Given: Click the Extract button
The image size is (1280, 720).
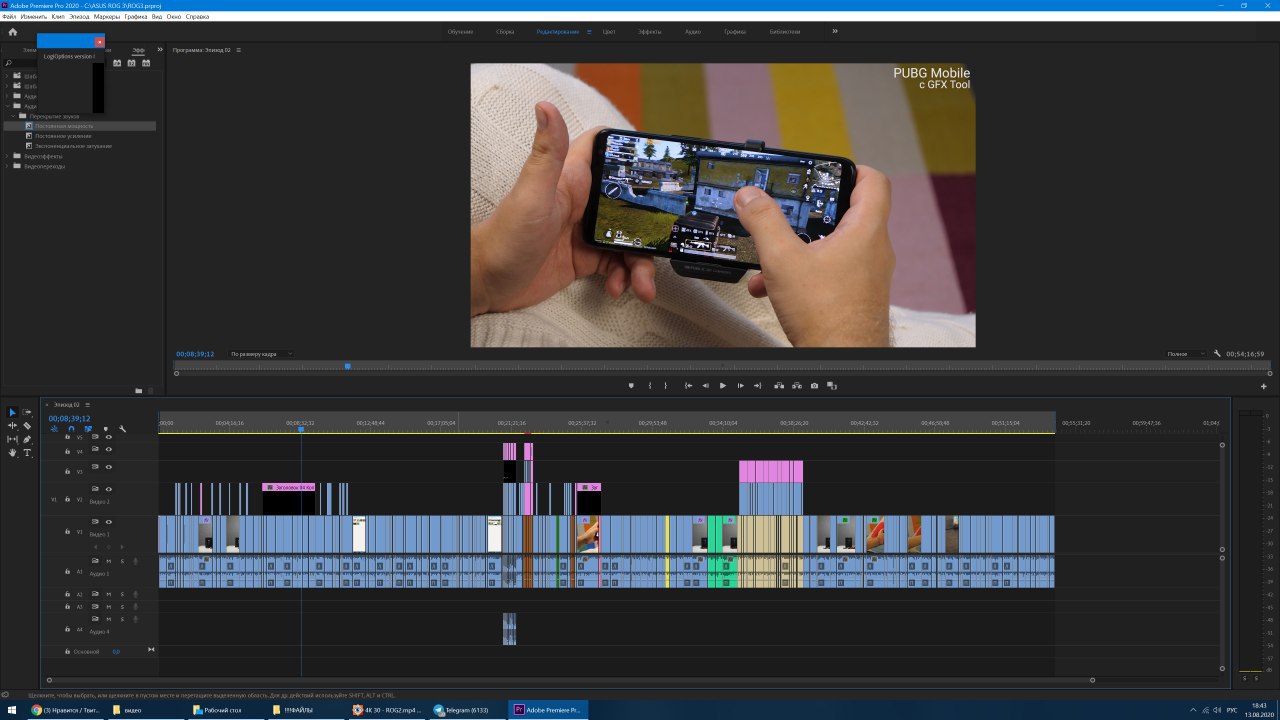Looking at the screenshot, I should pyautogui.click(x=797, y=386).
